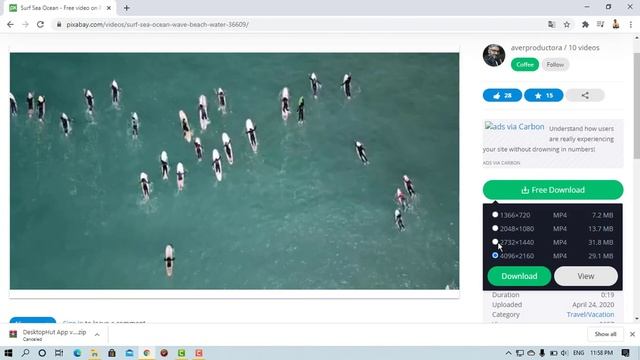Viewport: 640px width, 360px height.
Task: Select 2048×1080 resolution option
Action: [495, 228]
